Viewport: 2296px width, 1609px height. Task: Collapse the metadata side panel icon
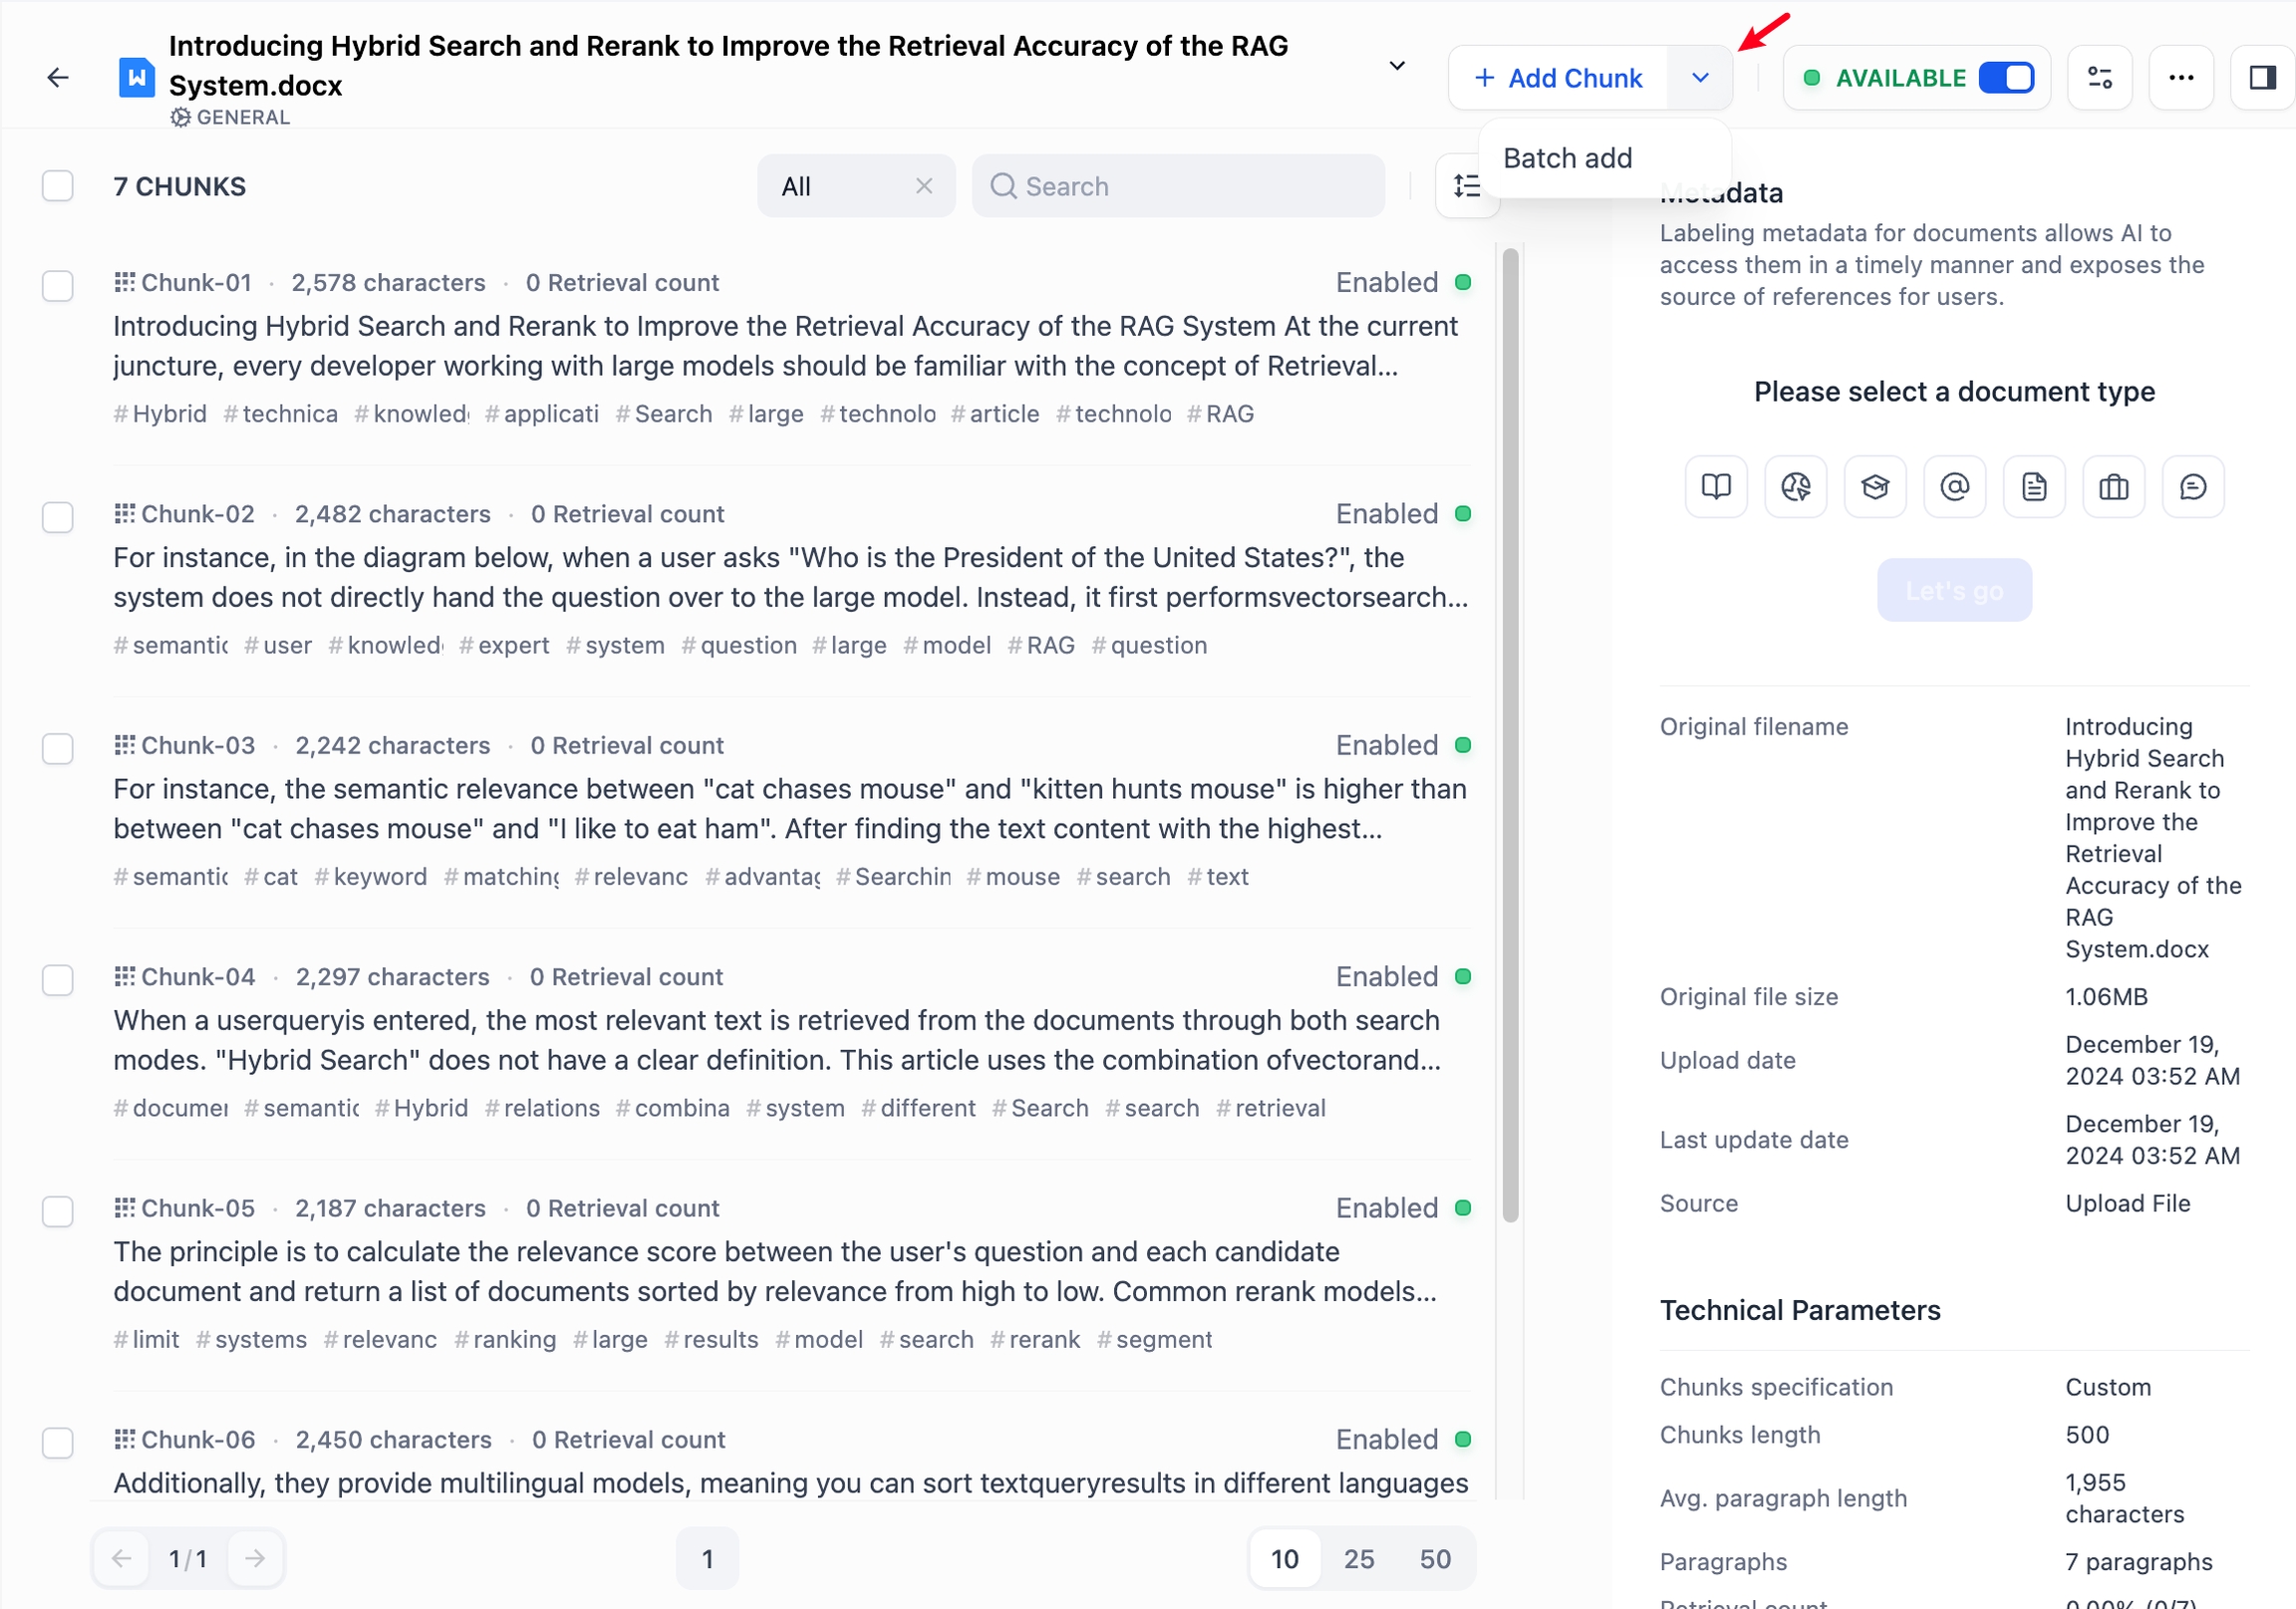[2261, 78]
